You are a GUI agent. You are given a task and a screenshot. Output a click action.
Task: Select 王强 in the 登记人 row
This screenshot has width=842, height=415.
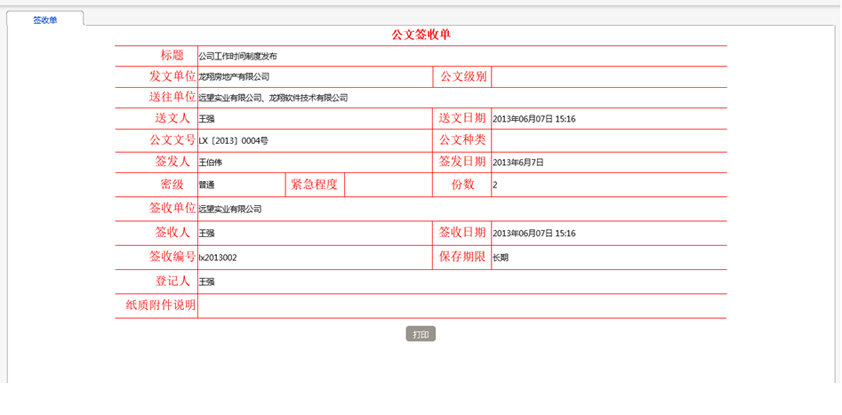[x=206, y=282]
